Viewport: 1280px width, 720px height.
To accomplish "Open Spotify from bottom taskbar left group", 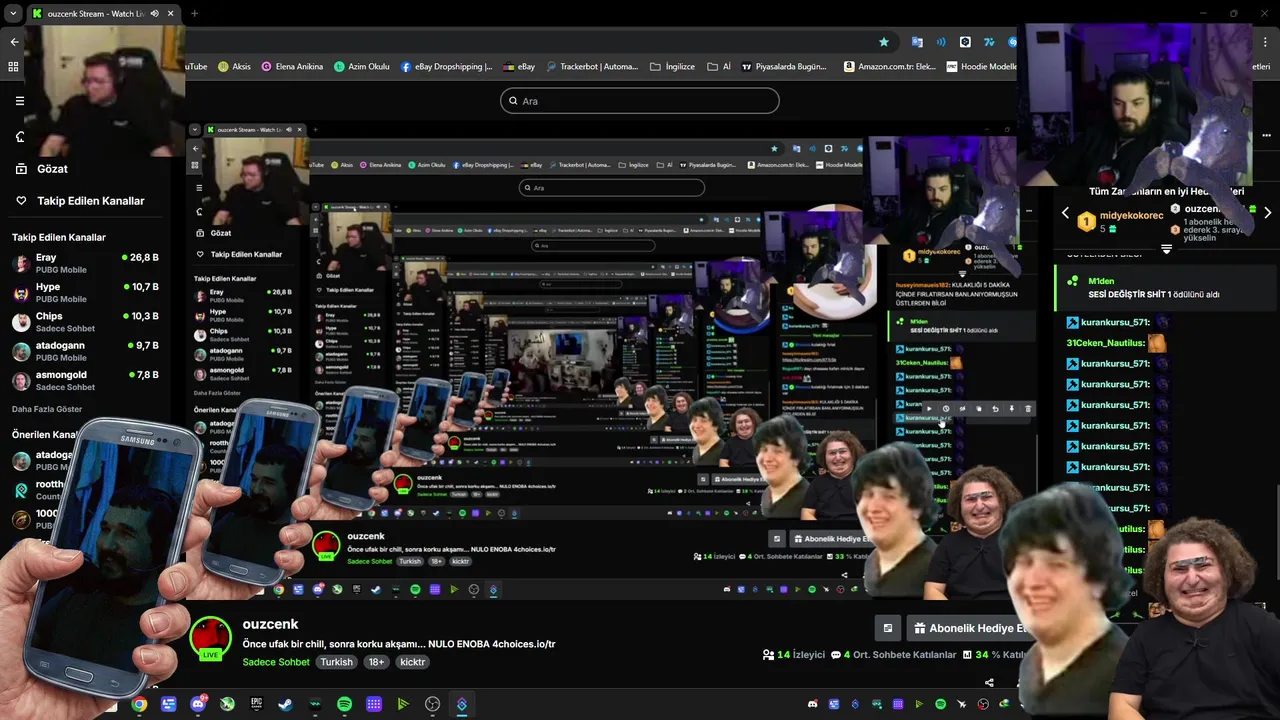I will point(344,704).
